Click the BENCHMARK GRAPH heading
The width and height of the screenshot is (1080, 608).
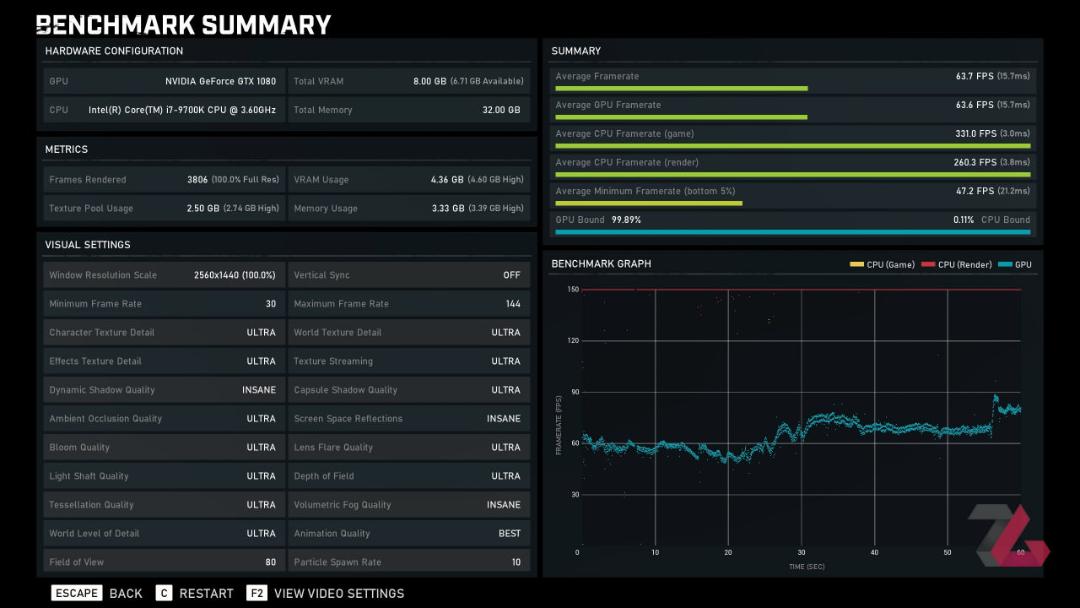[601, 264]
